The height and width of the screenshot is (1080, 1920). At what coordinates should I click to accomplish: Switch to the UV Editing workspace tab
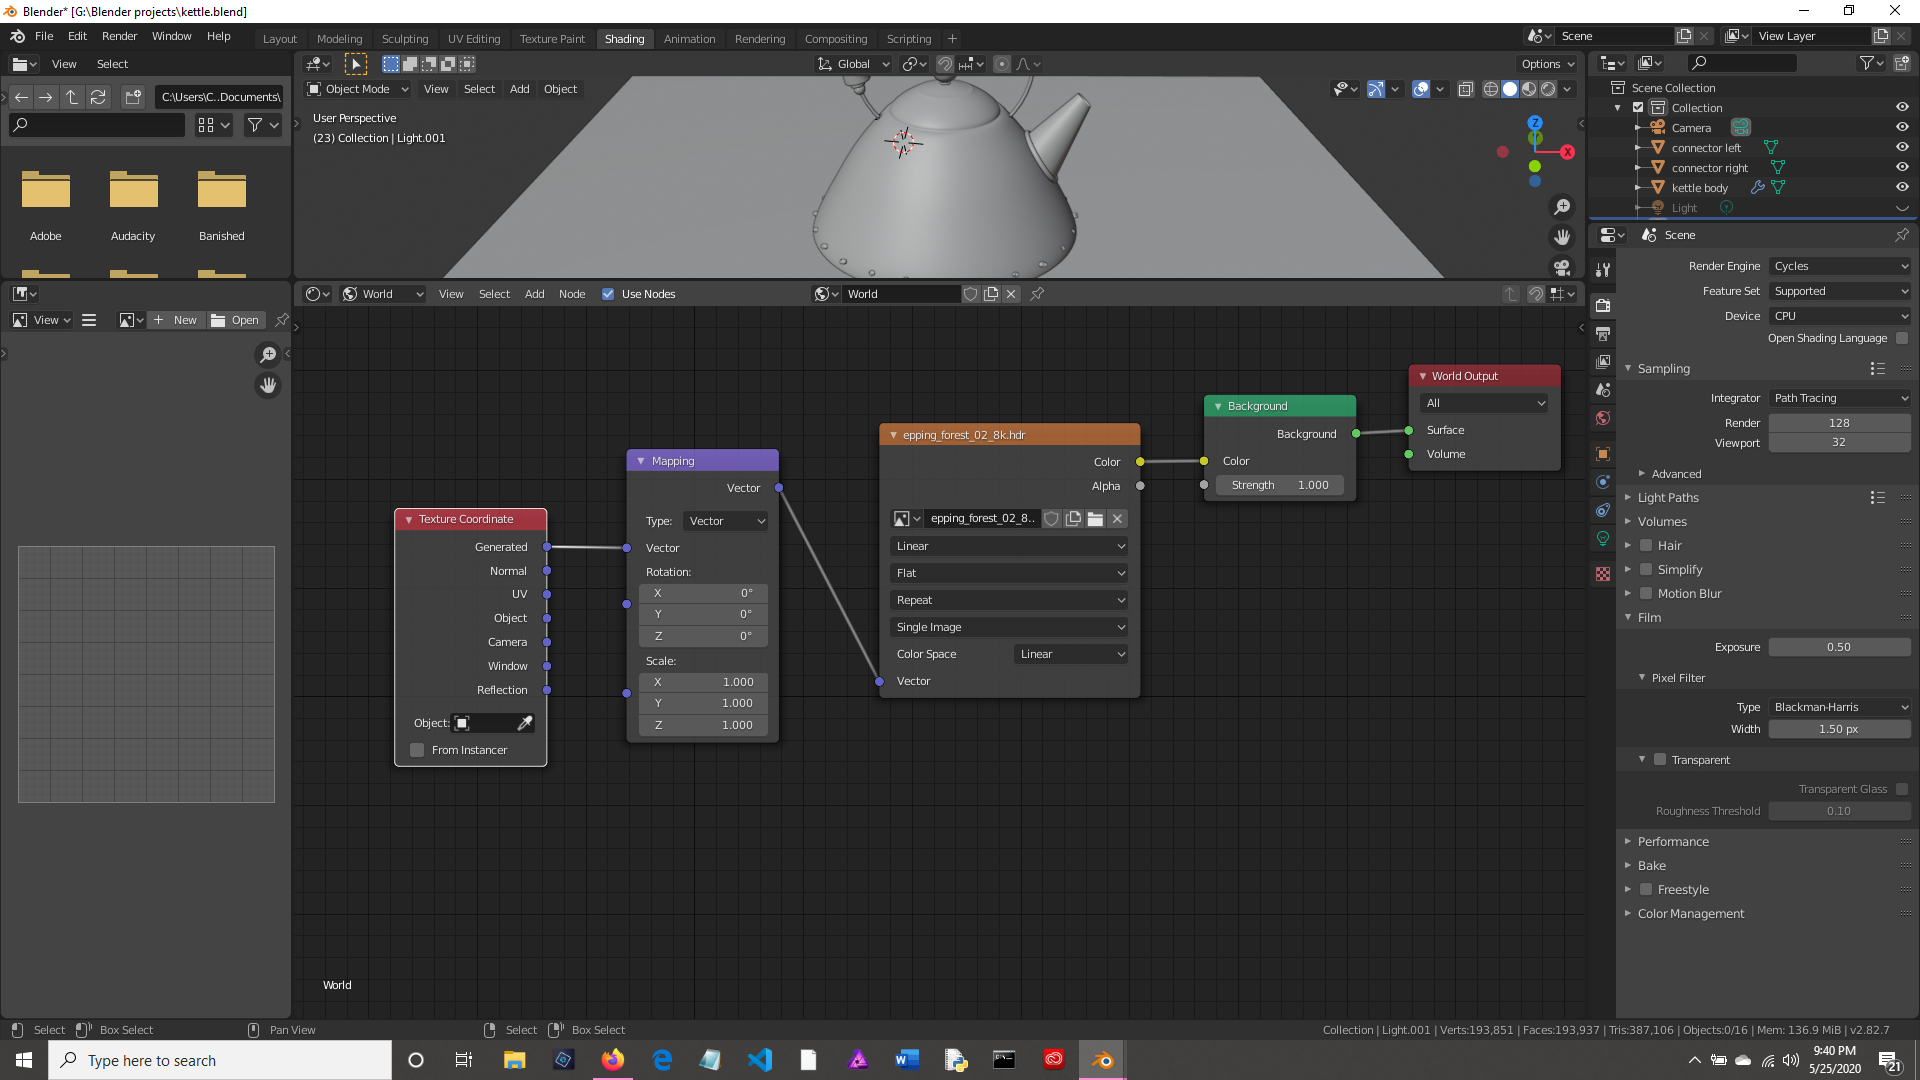474,39
